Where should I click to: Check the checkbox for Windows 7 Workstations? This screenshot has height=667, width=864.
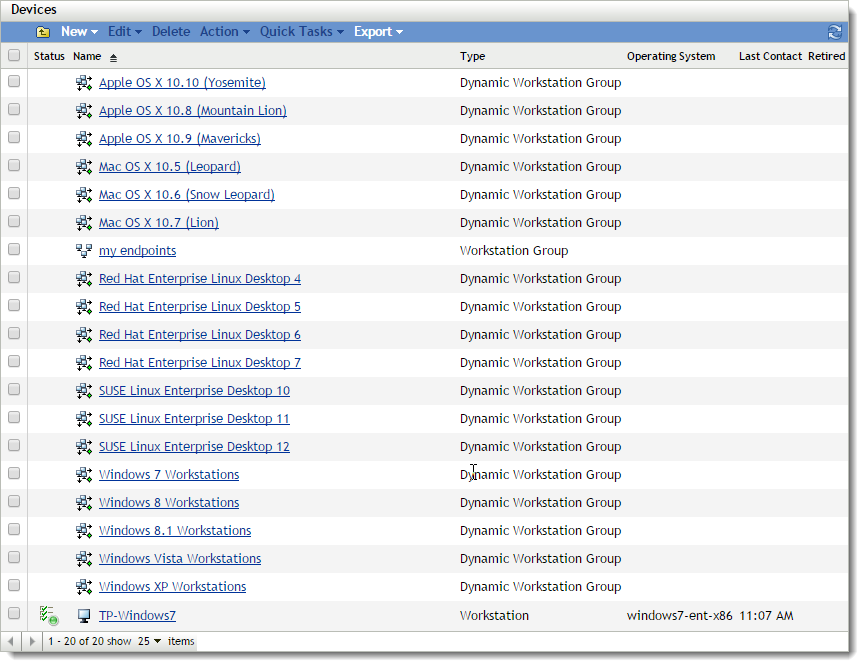point(14,474)
